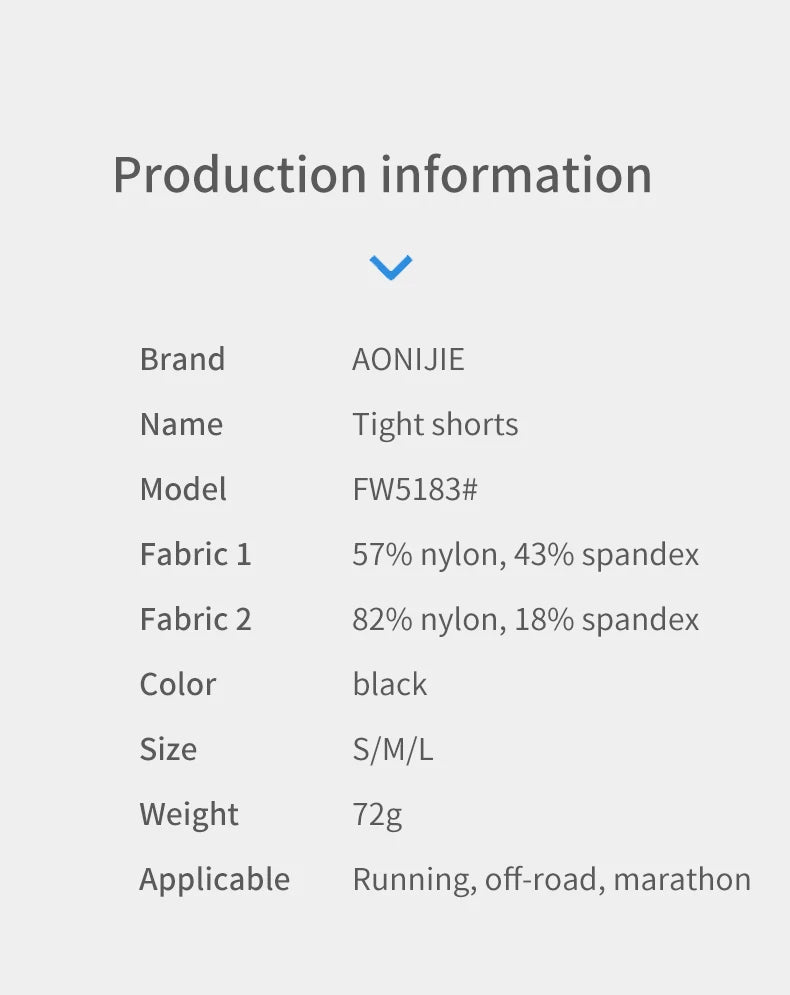Click "57% nylon, 43% spandex" text
The height and width of the screenshot is (995, 790).
[x=525, y=554]
